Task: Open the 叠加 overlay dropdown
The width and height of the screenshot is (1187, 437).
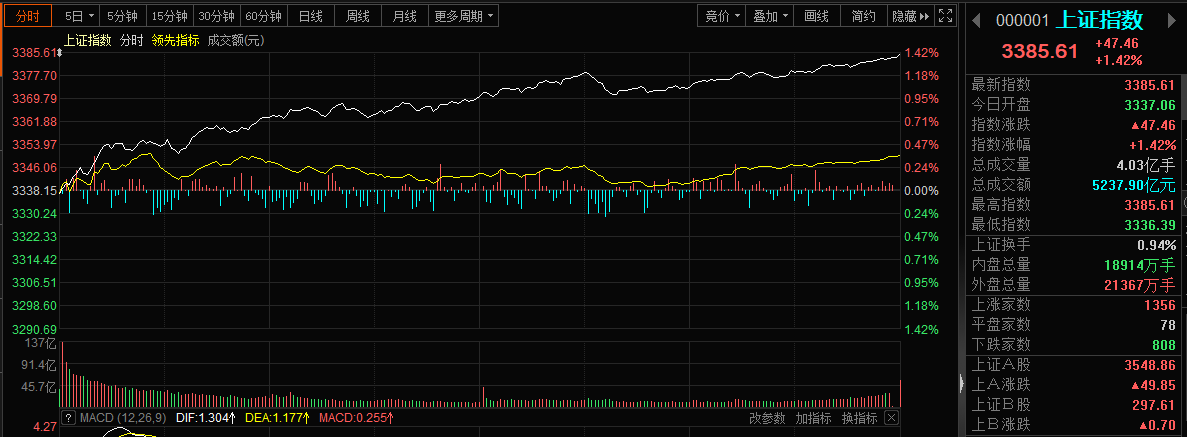Action: (771, 16)
